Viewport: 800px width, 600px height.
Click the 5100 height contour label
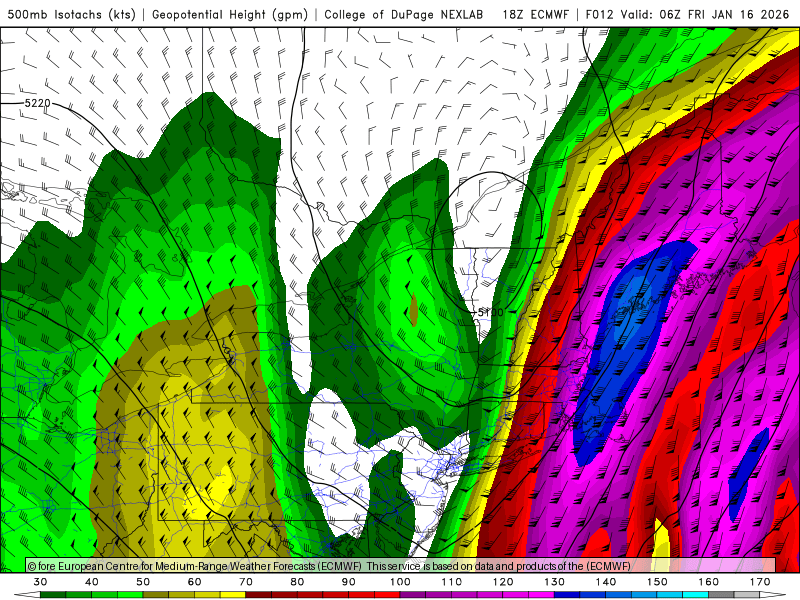(490, 312)
